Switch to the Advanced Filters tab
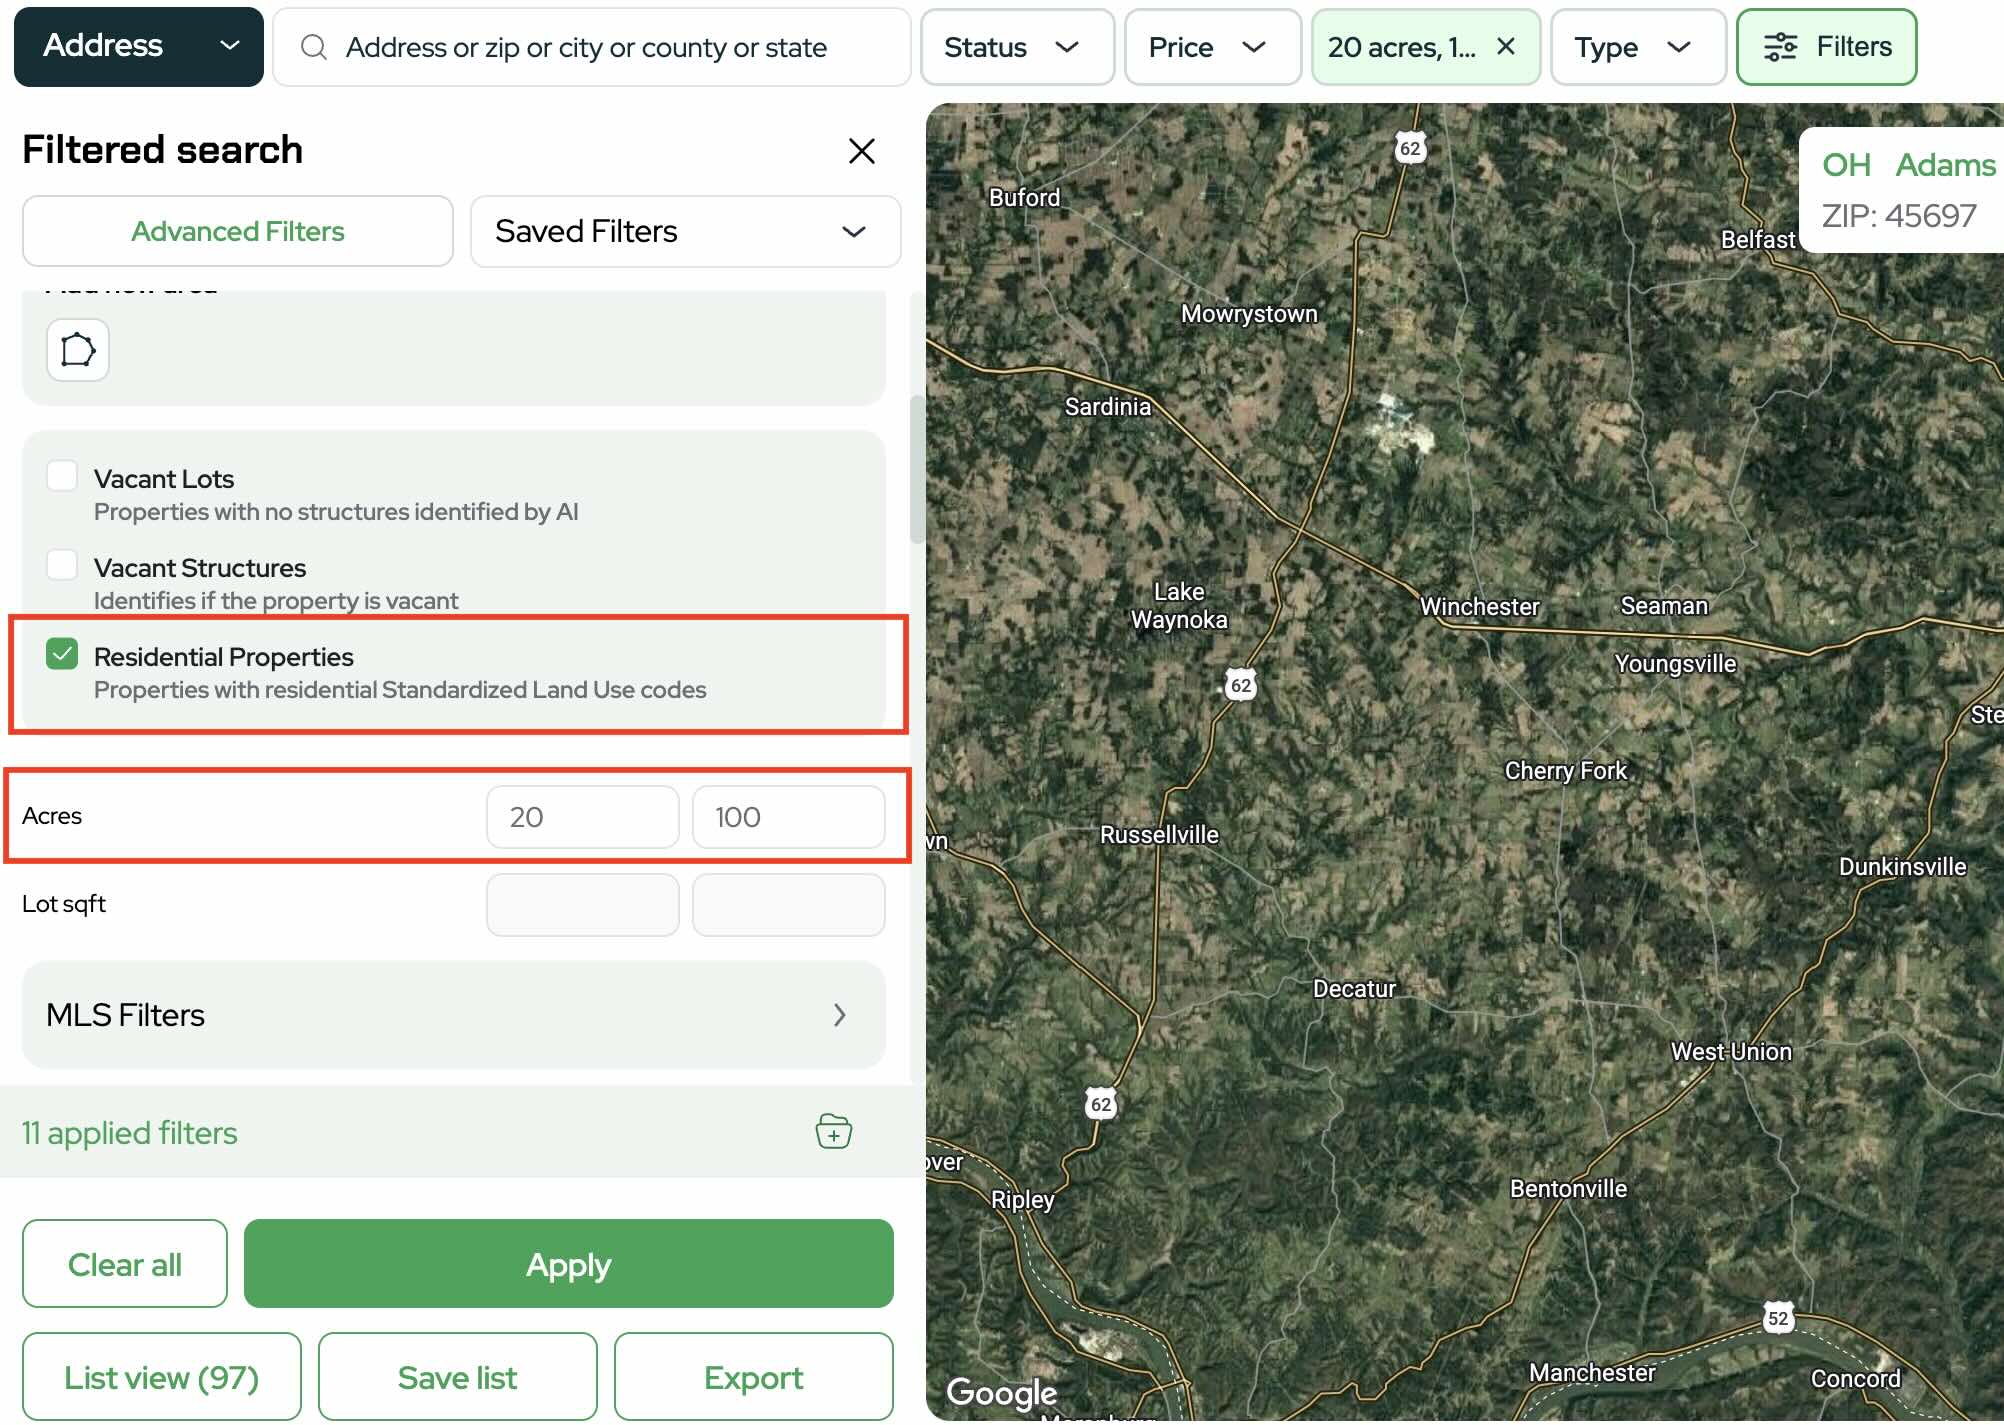 pos(237,231)
